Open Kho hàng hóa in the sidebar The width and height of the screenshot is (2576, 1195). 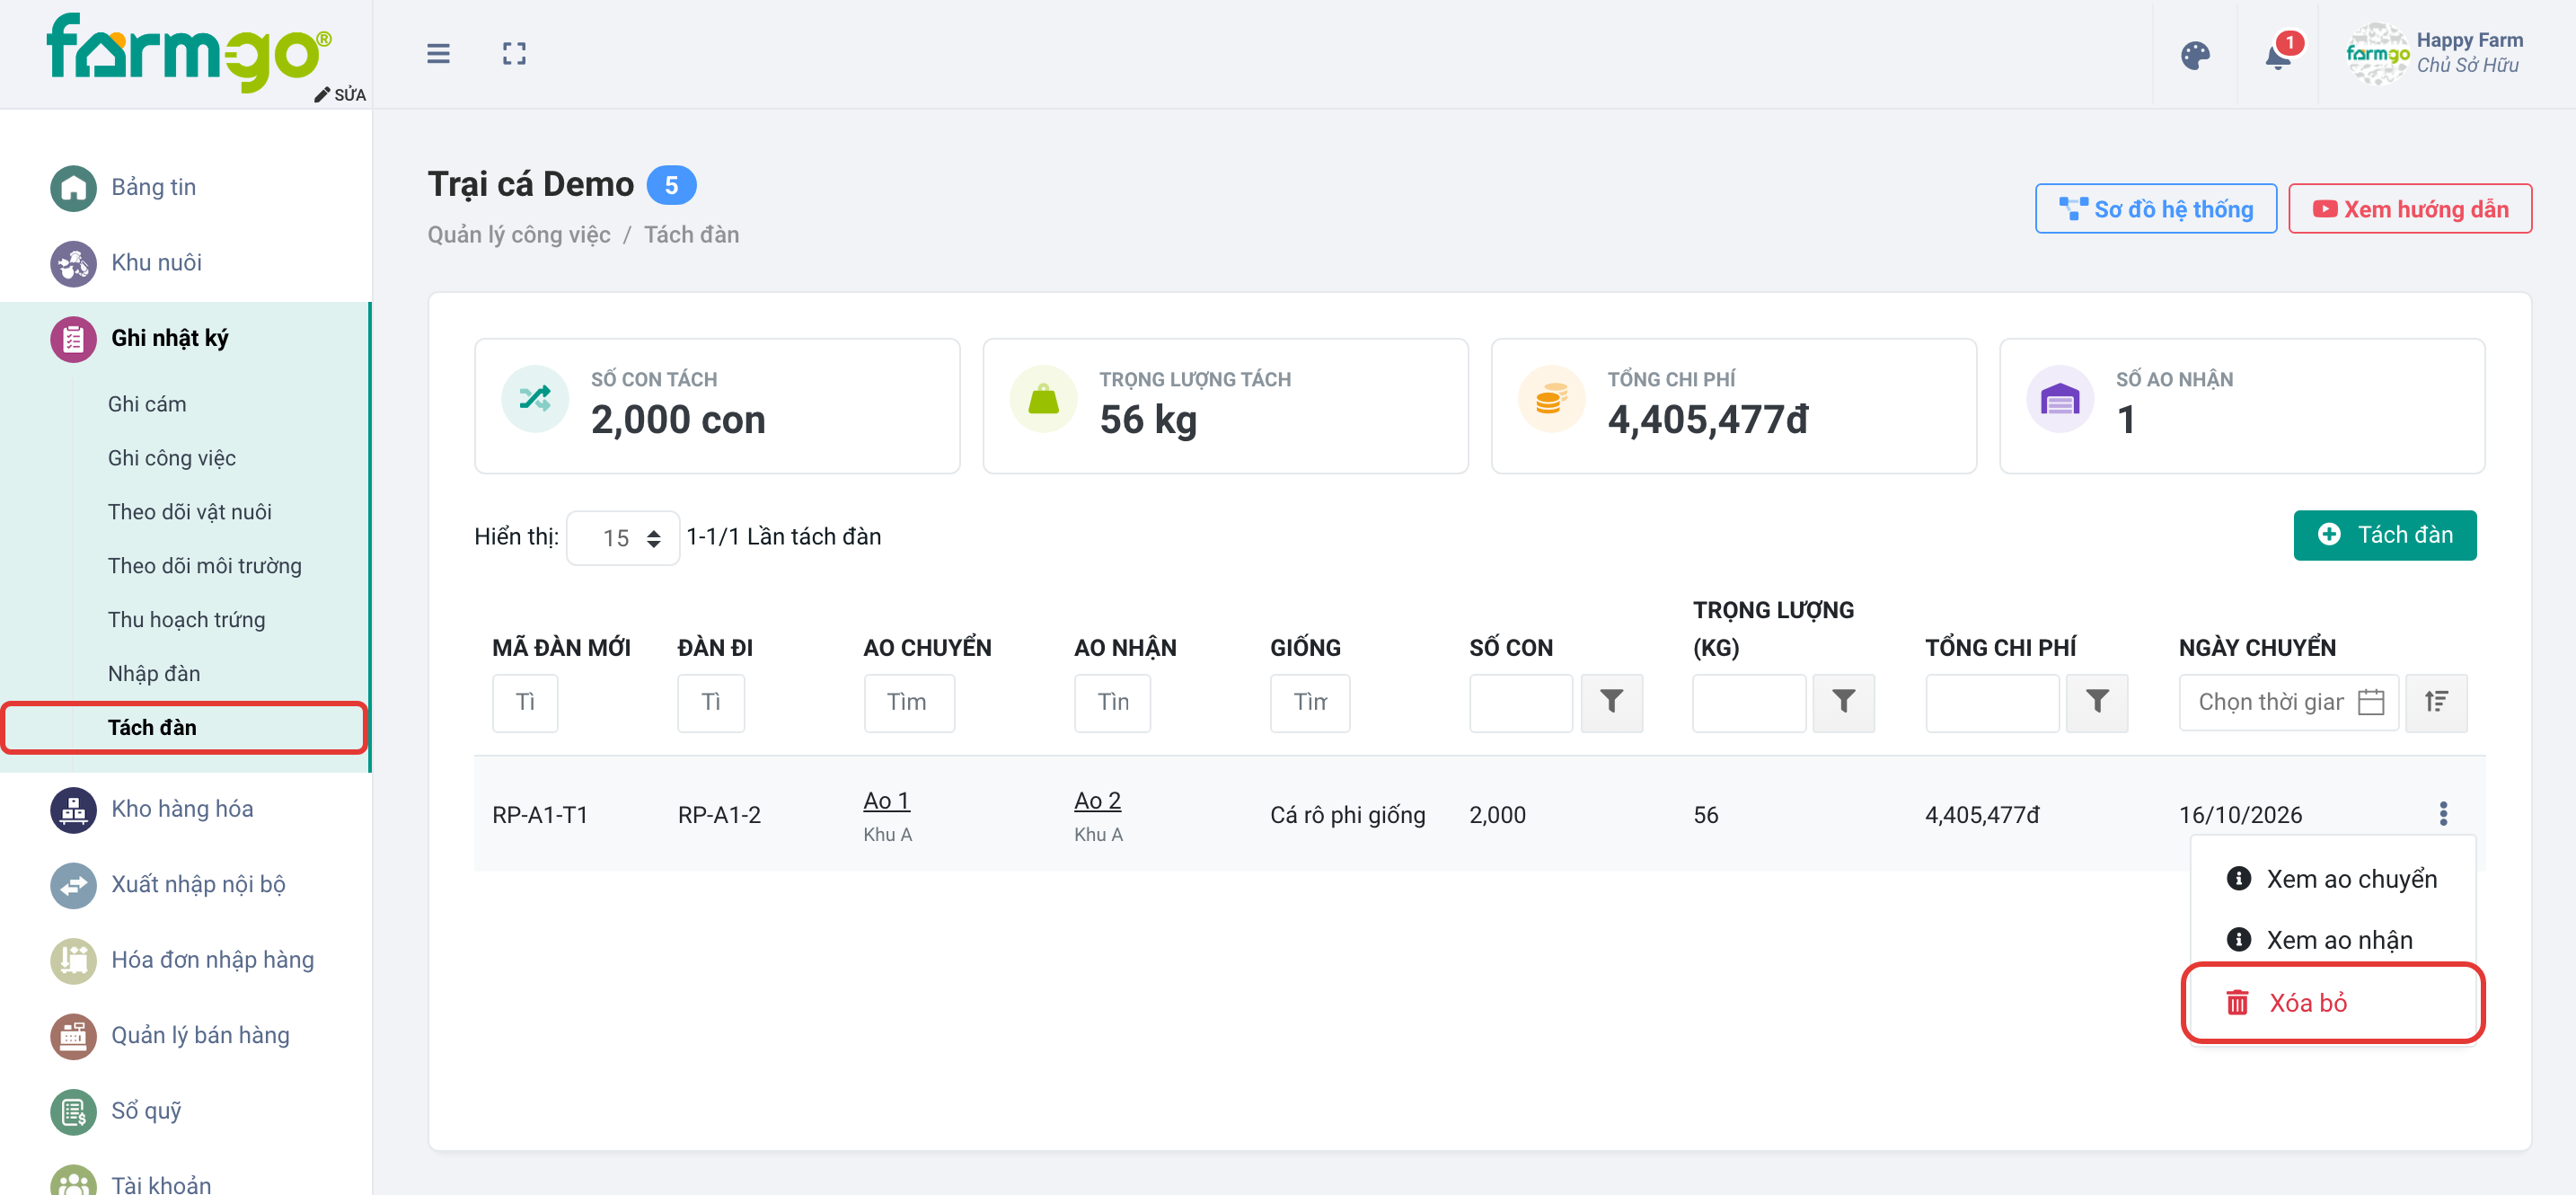(x=182, y=809)
